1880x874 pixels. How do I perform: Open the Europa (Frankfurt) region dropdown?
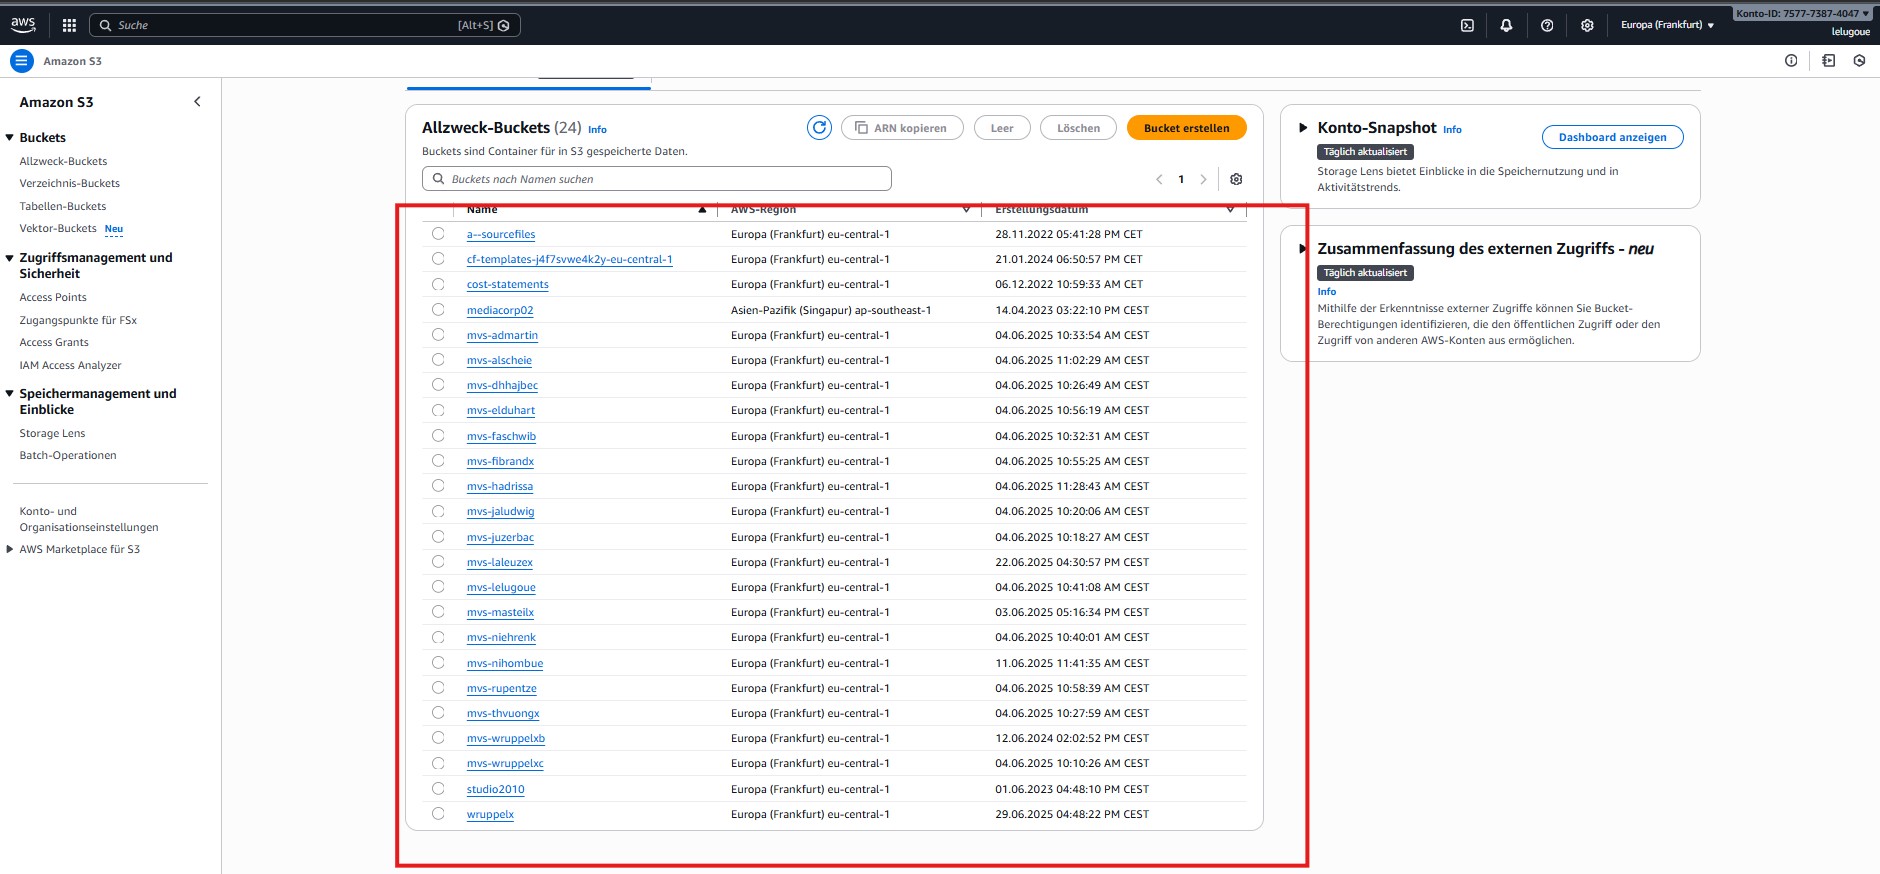pos(1667,25)
